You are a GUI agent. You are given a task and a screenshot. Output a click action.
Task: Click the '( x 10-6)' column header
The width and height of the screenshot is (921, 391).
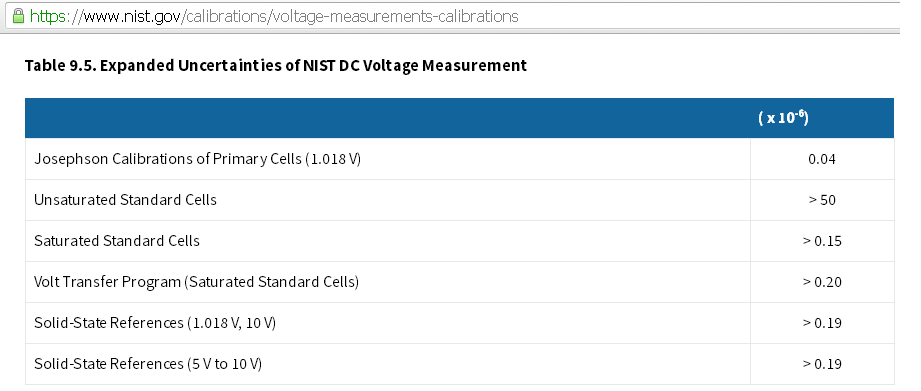click(784, 118)
